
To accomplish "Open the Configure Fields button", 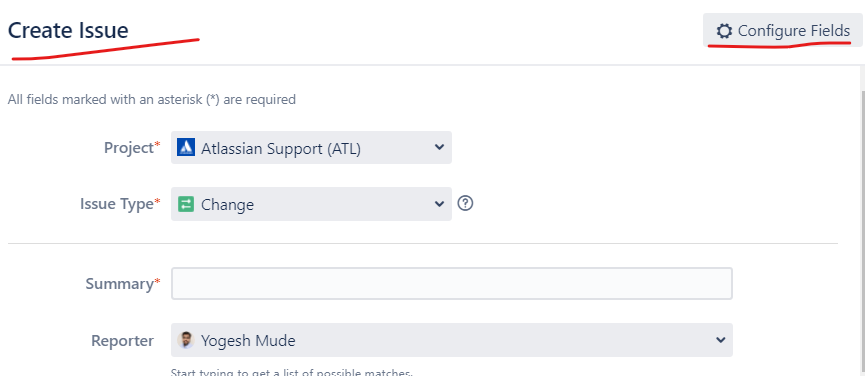I will (x=782, y=31).
